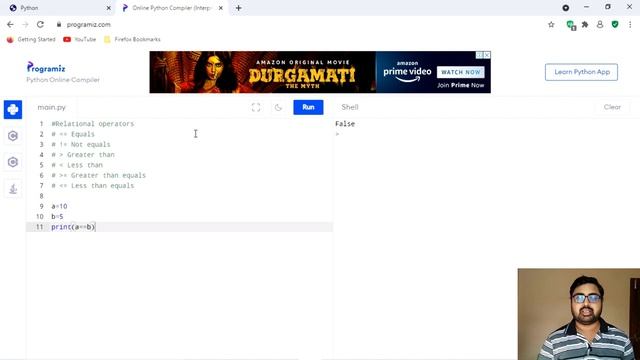Viewport: 640px width, 360px height.
Task: Go forward in browser history
Action: 25,24
